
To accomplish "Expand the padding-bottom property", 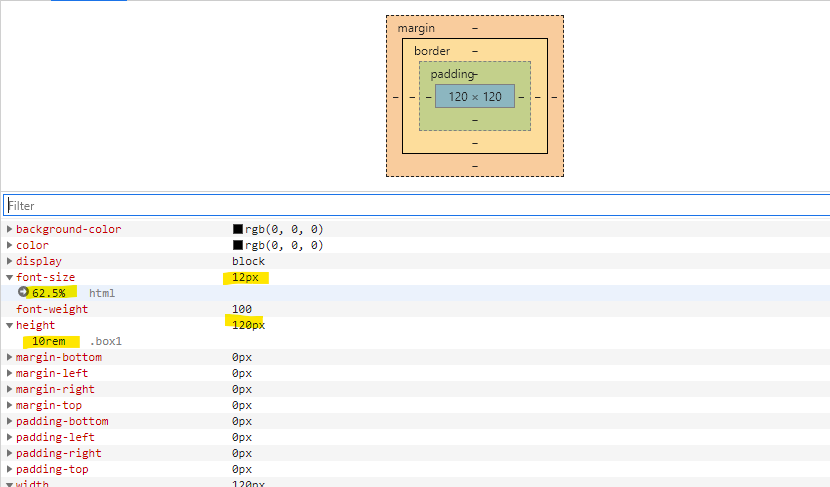I will click(x=9, y=421).
